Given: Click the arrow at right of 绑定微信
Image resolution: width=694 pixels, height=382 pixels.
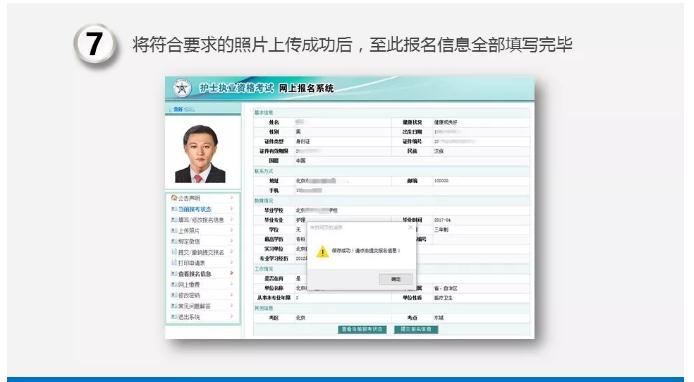Looking at the screenshot, I should click(231, 241).
